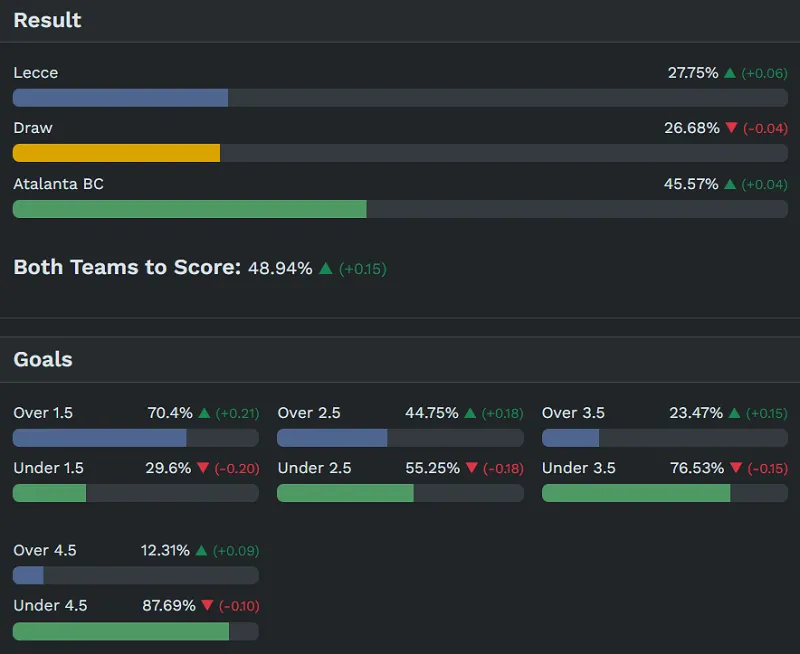The width and height of the screenshot is (800, 654).
Task: Click the up arrow next to Both Teams to Score
Action: tap(325, 268)
